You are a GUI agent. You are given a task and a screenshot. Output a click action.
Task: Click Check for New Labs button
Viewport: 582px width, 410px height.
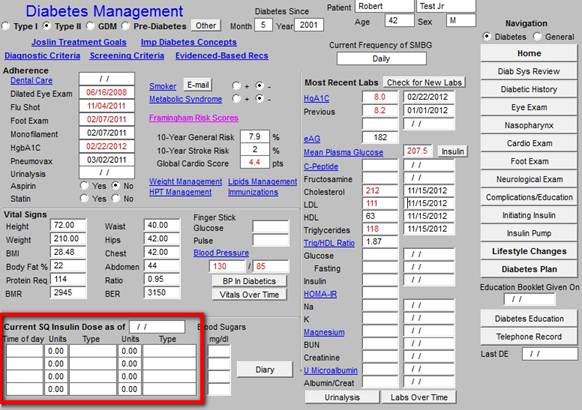pyautogui.click(x=424, y=82)
